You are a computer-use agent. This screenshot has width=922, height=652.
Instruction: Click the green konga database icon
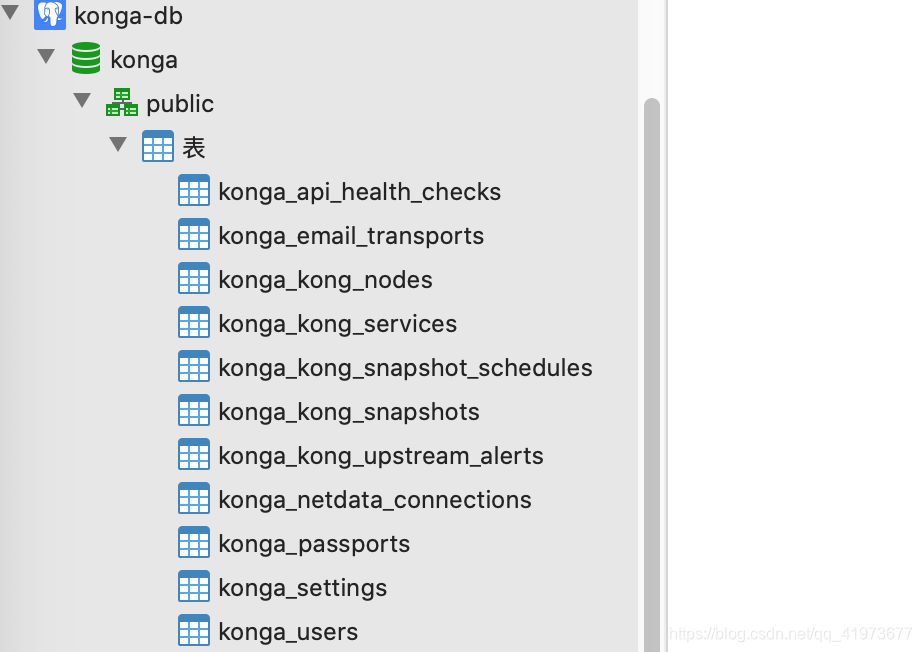[x=86, y=58]
